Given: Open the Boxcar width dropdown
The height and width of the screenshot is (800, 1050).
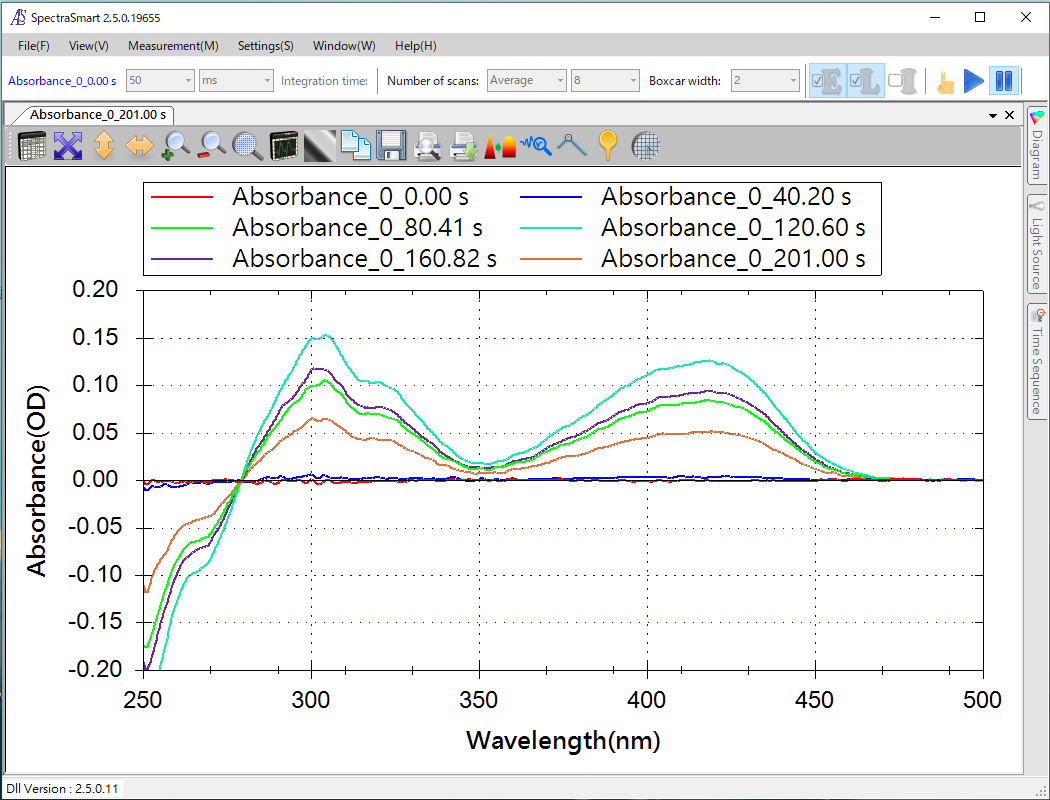Looking at the screenshot, I should click(765, 81).
